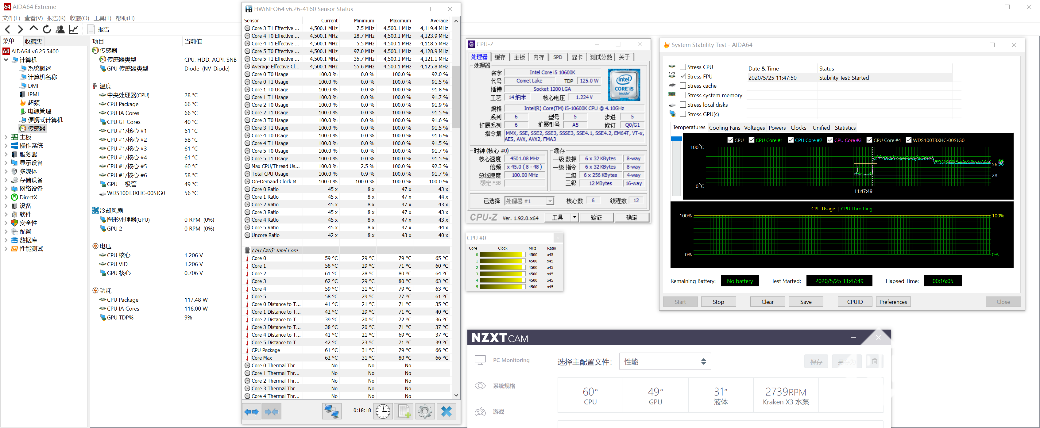The width and height of the screenshot is (1040, 428).
Task: Click HWiNFO logging sheet with plus icon
Action: coord(404,411)
